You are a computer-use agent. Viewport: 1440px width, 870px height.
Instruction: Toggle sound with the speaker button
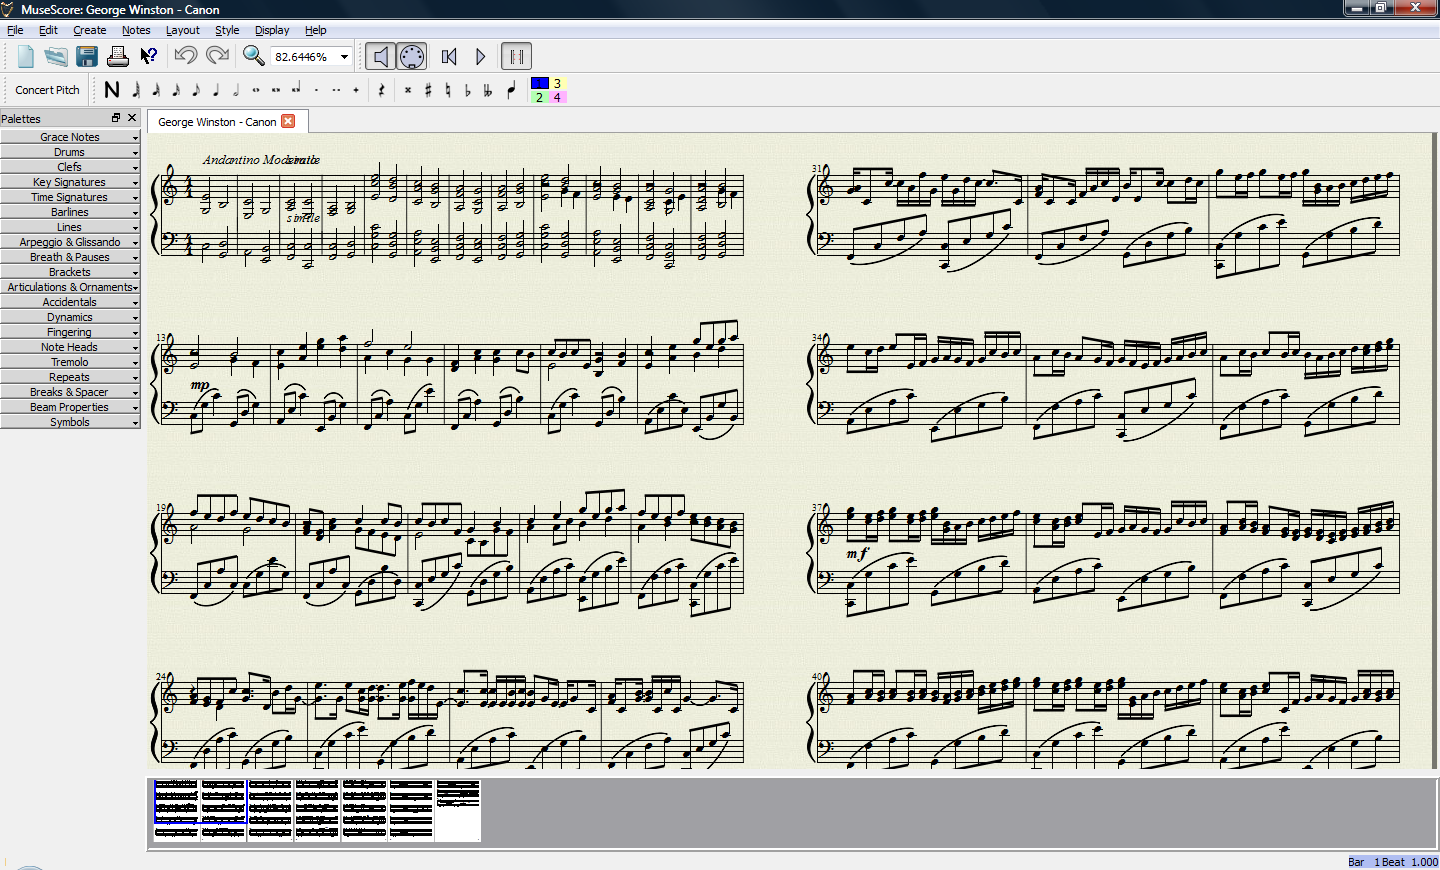(381, 57)
